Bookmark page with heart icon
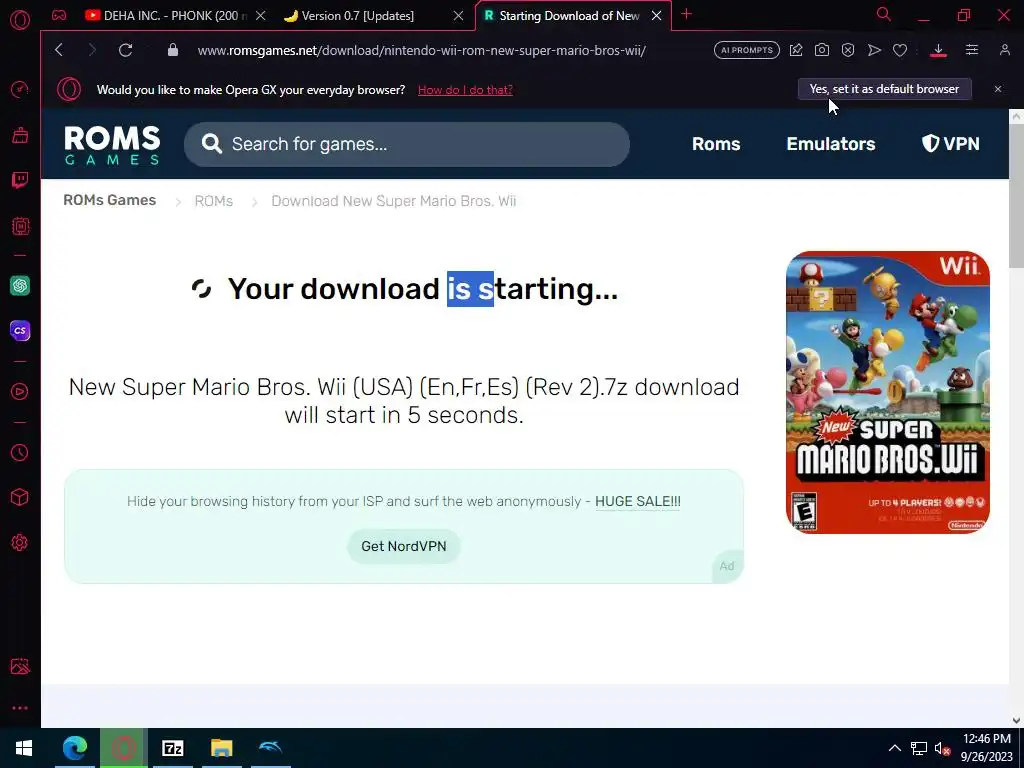The width and height of the screenshot is (1024, 768). click(900, 50)
